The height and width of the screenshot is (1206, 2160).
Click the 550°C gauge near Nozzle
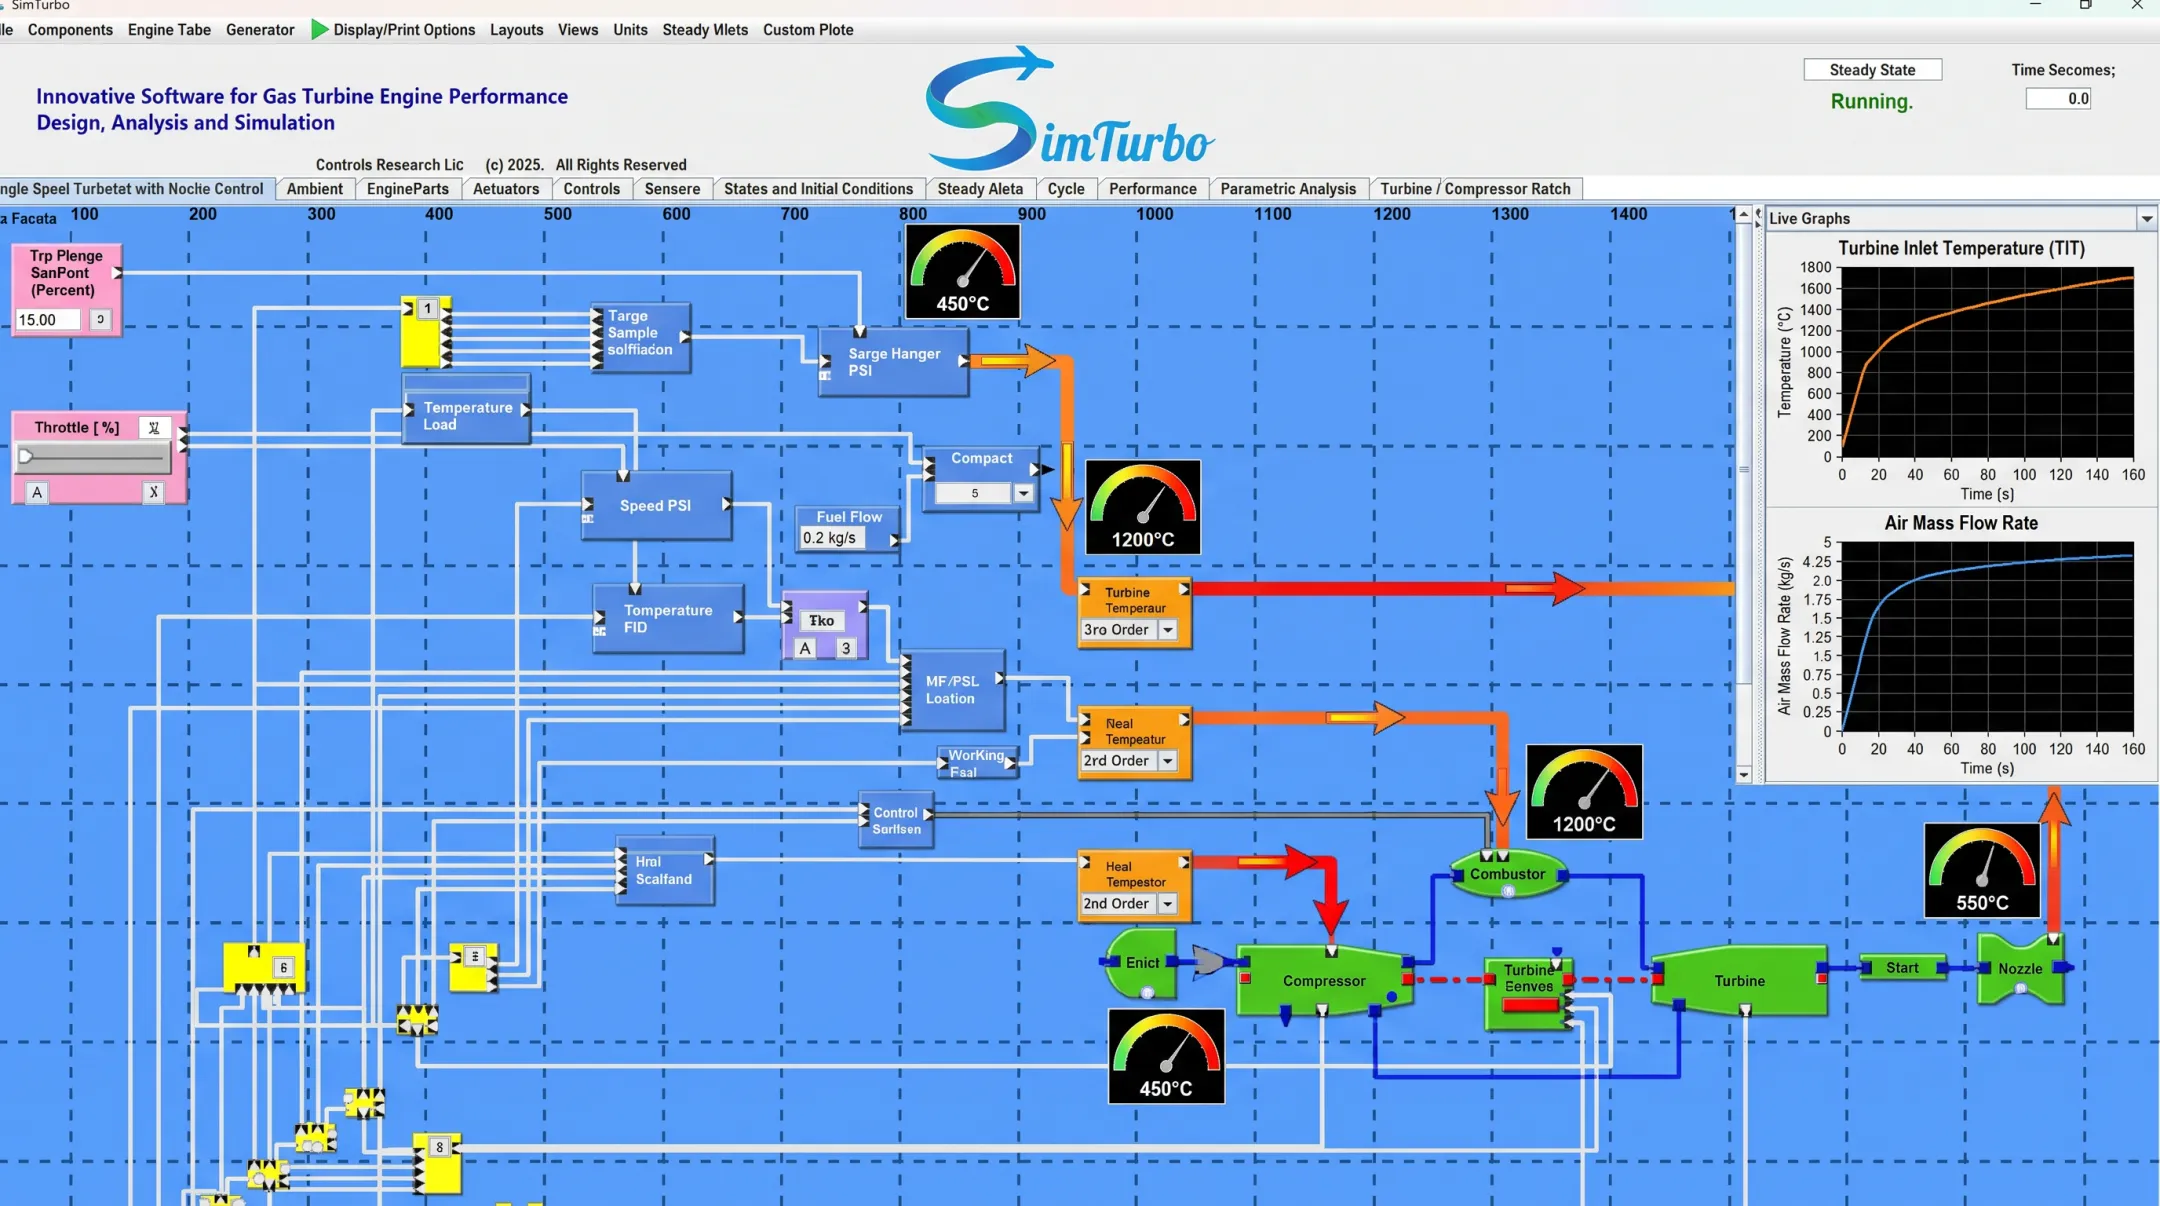coord(1982,870)
